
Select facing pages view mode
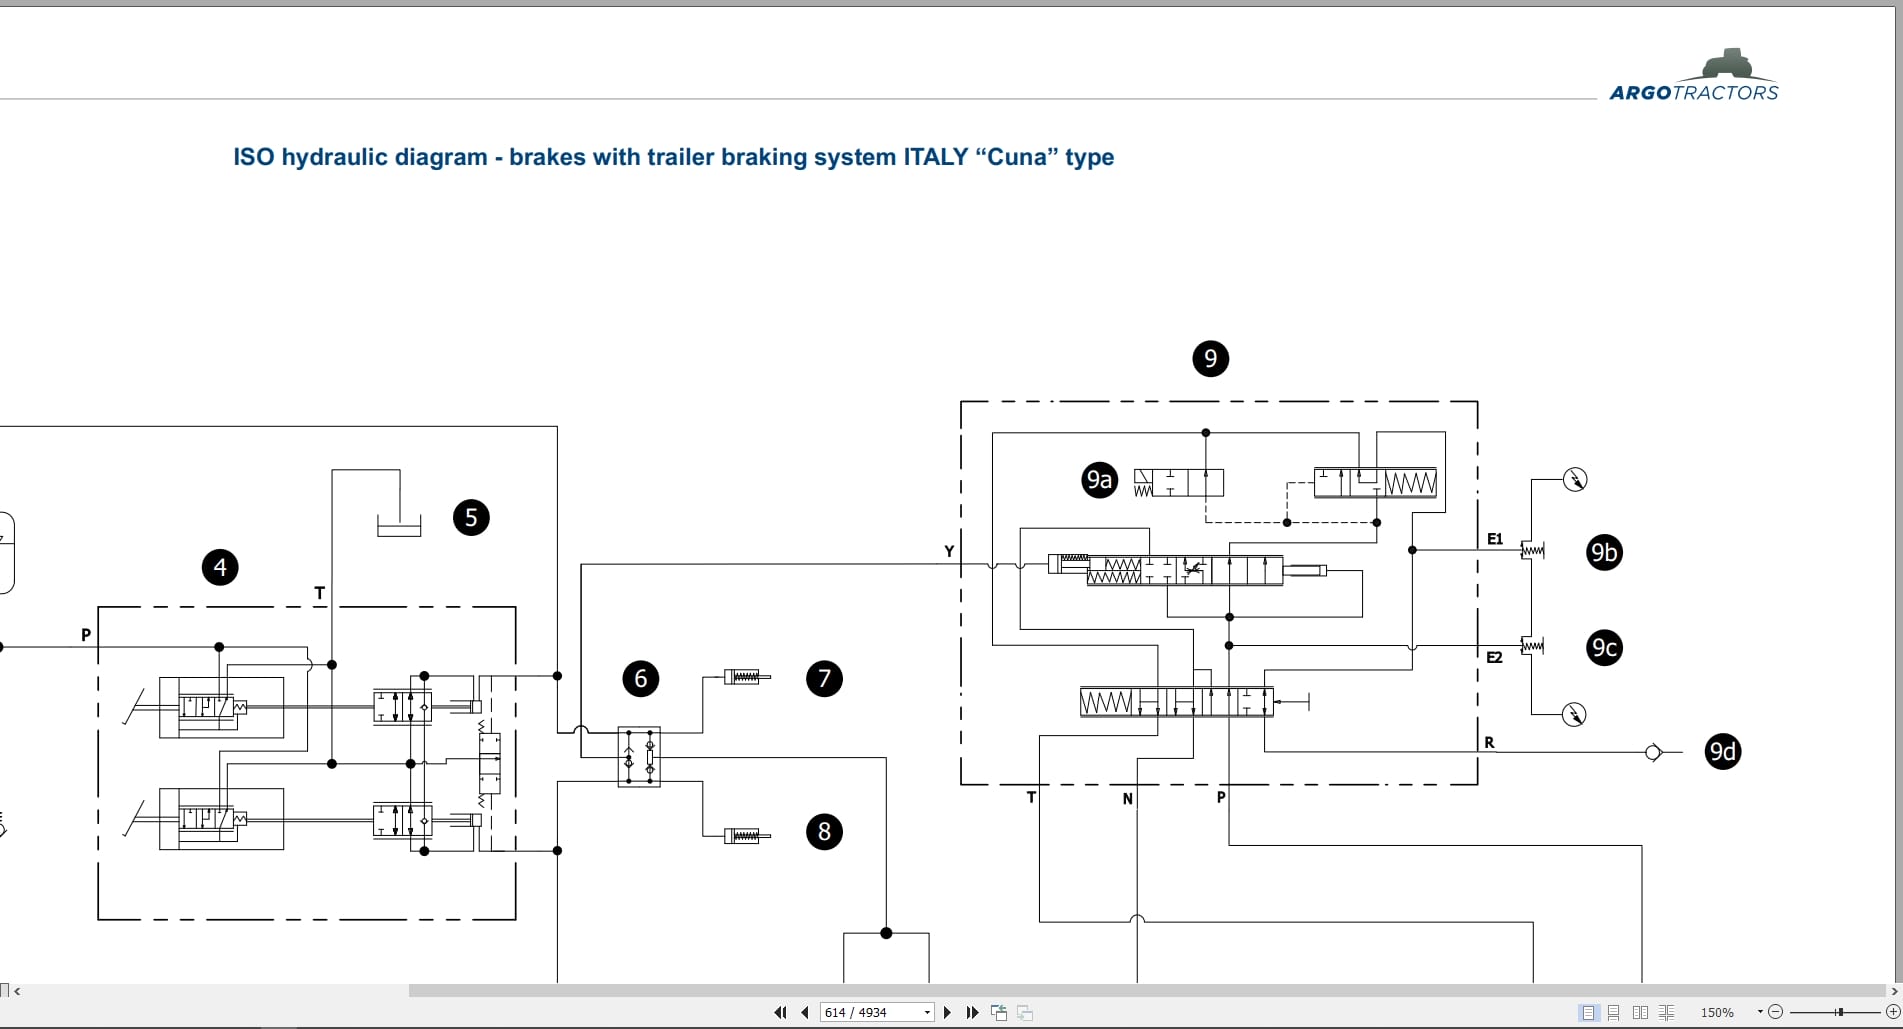[x=1640, y=1012]
